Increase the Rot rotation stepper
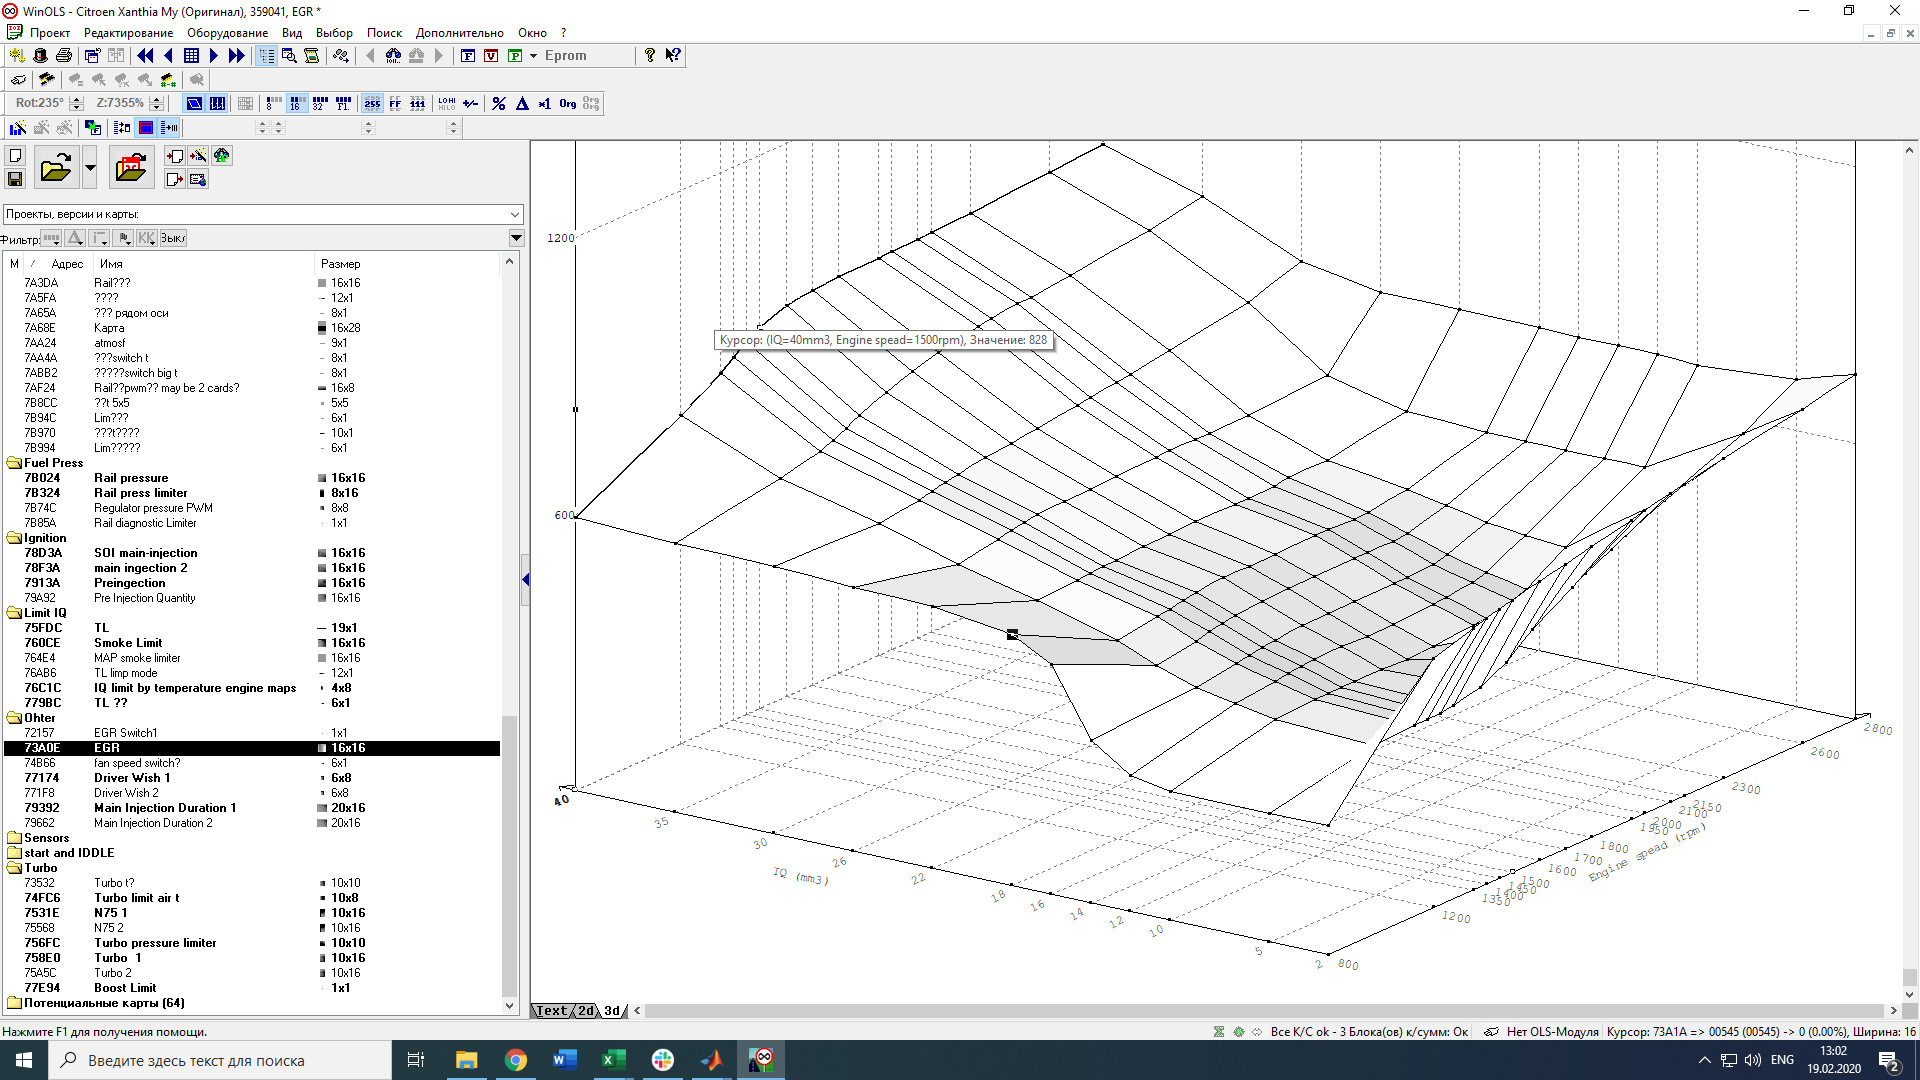Screen dimensions: 1920x1080 [x=76, y=99]
